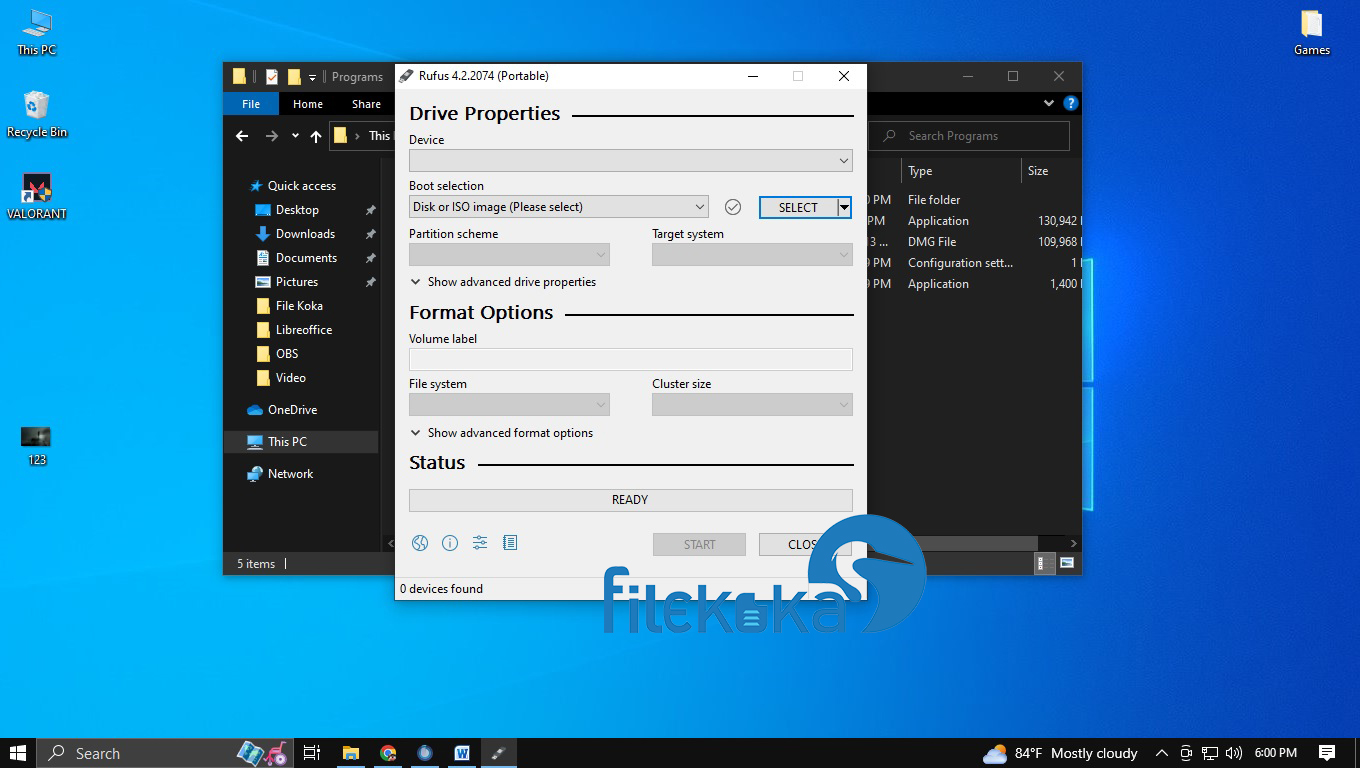Go forward in File Explorer
Screen dimensions: 1360x768
coord(271,136)
